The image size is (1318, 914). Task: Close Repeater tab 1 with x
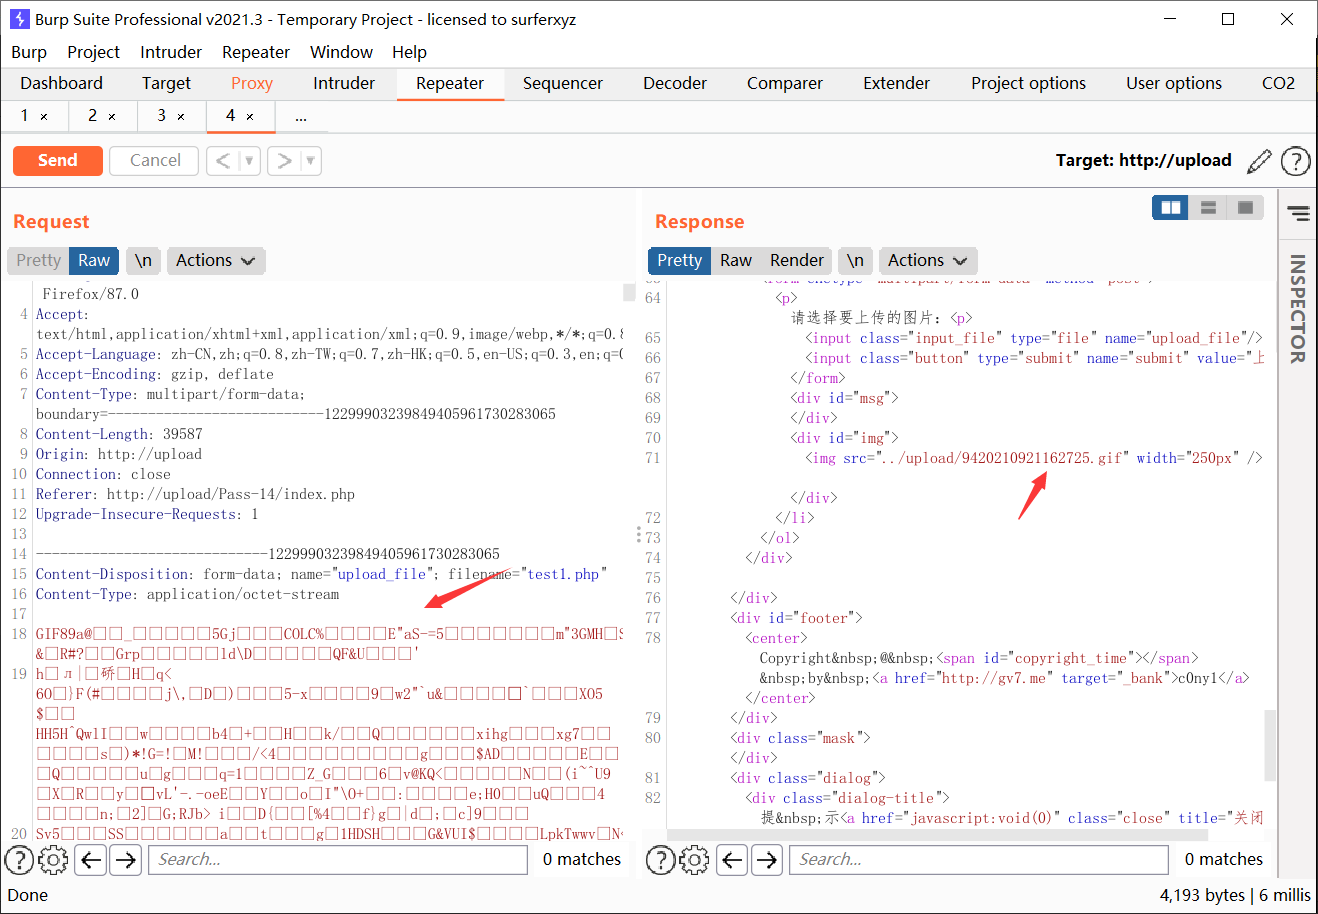44,117
